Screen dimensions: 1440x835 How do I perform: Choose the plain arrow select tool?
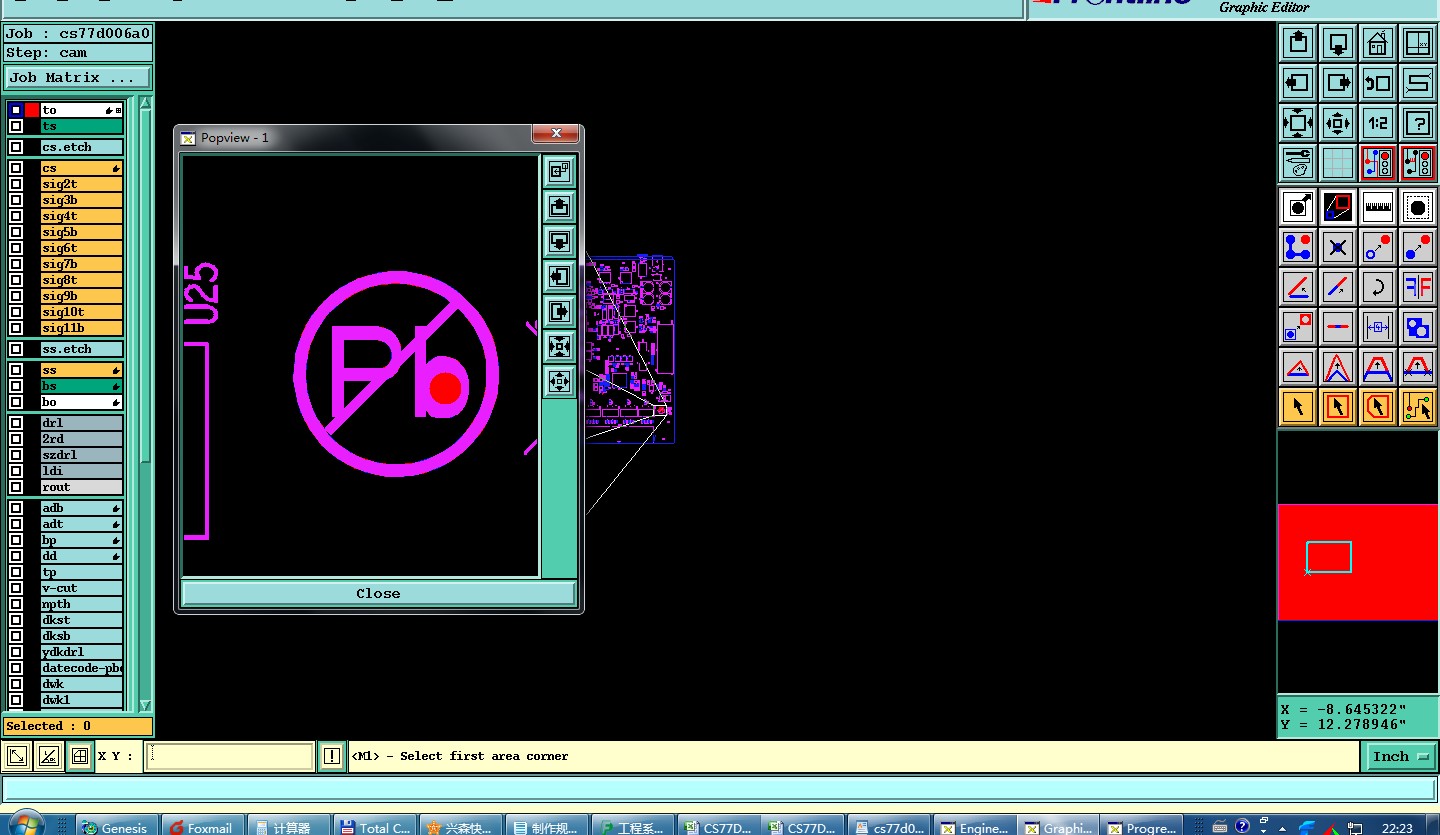(x=1298, y=407)
